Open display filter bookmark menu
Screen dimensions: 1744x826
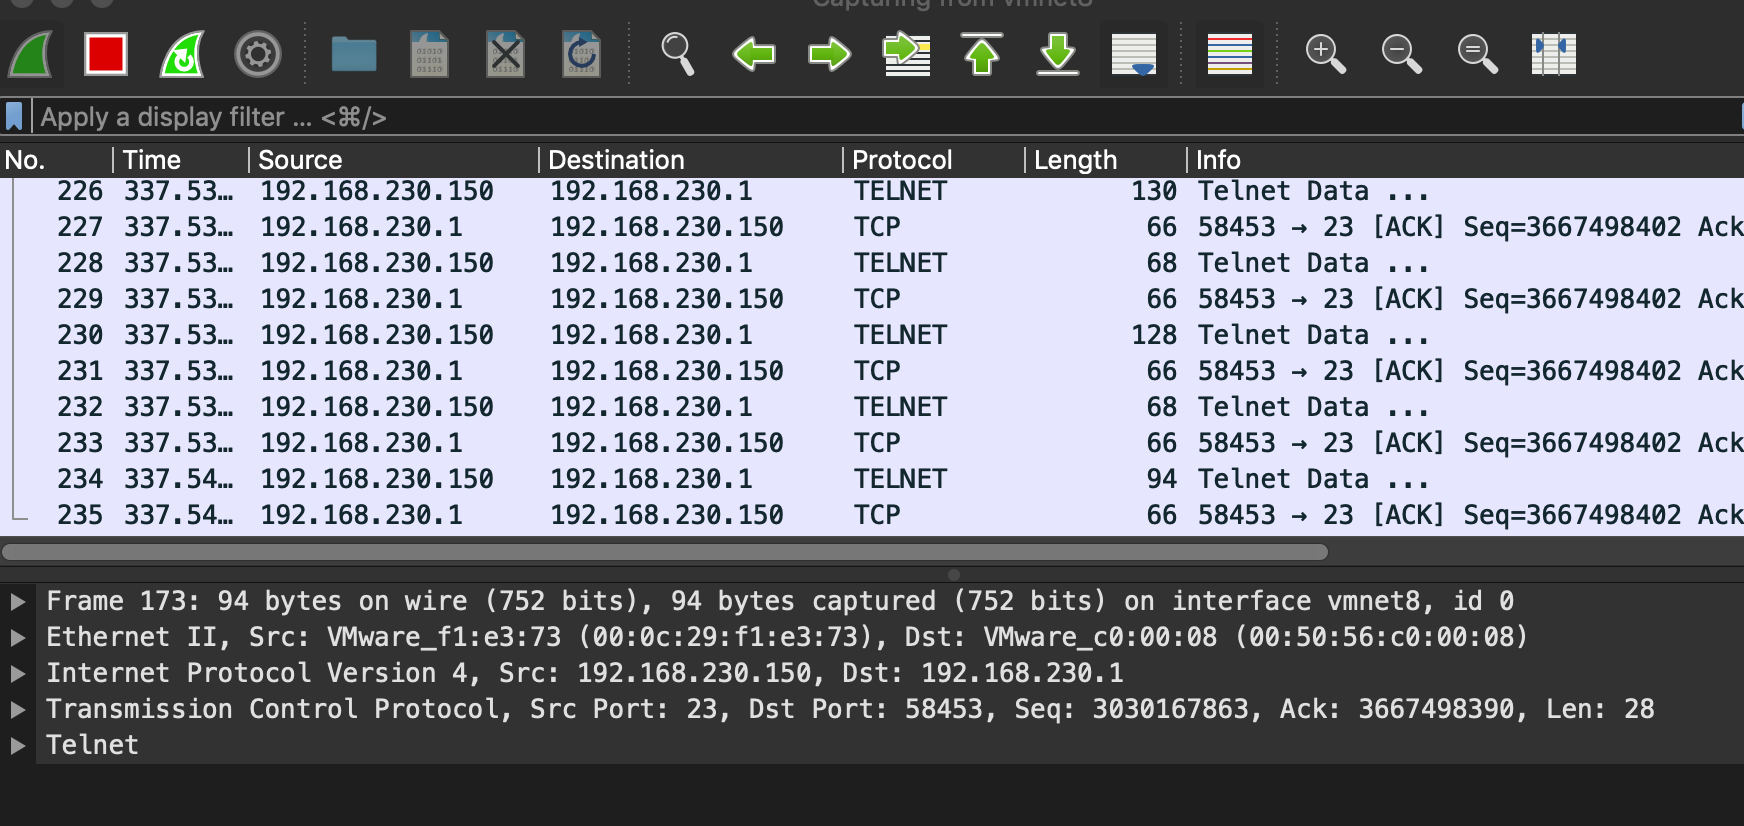[x=14, y=116]
